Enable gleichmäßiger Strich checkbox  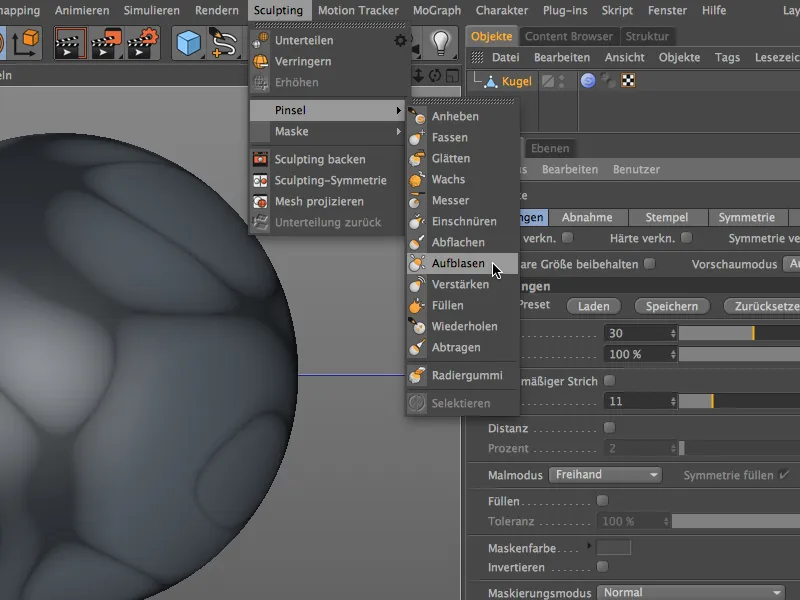pyautogui.click(x=609, y=381)
